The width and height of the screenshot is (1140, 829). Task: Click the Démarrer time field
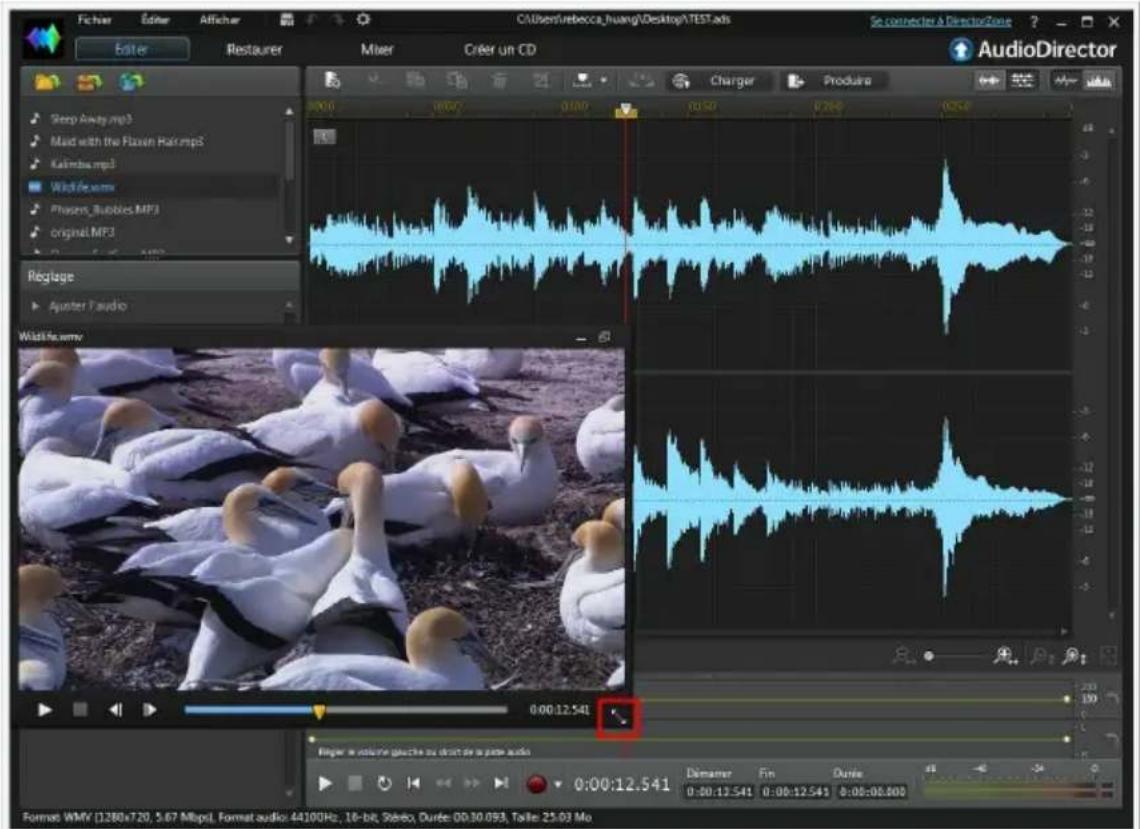click(718, 792)
